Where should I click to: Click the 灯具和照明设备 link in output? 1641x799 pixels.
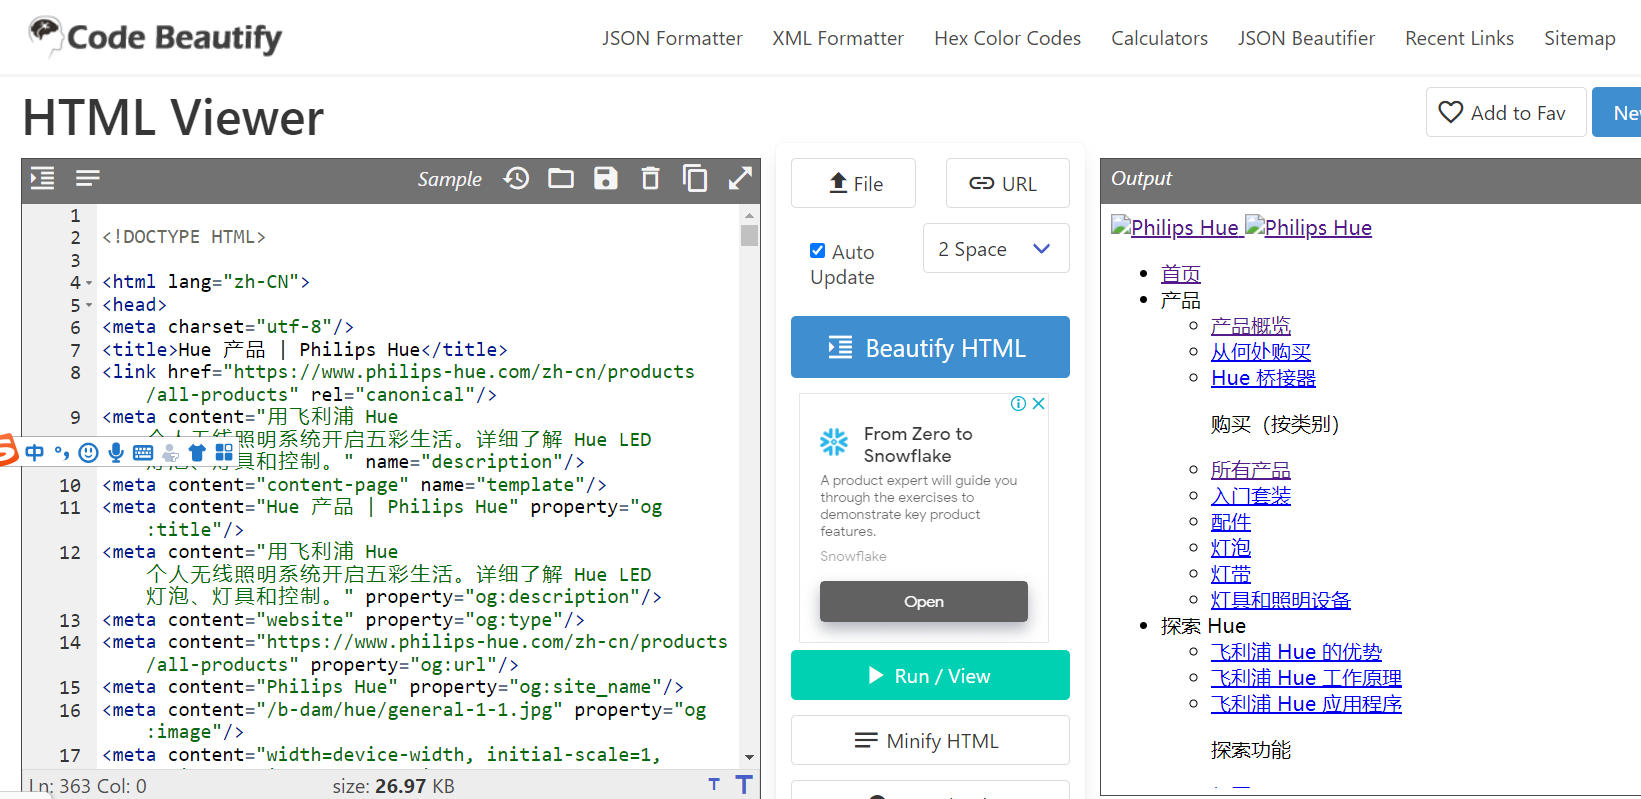point(1280,600)
